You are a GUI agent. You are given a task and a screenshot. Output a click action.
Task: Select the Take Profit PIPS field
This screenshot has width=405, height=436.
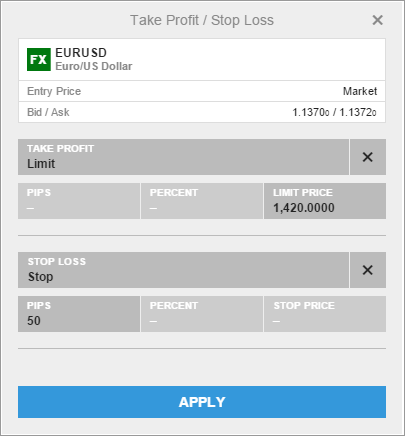click(79, 201)
